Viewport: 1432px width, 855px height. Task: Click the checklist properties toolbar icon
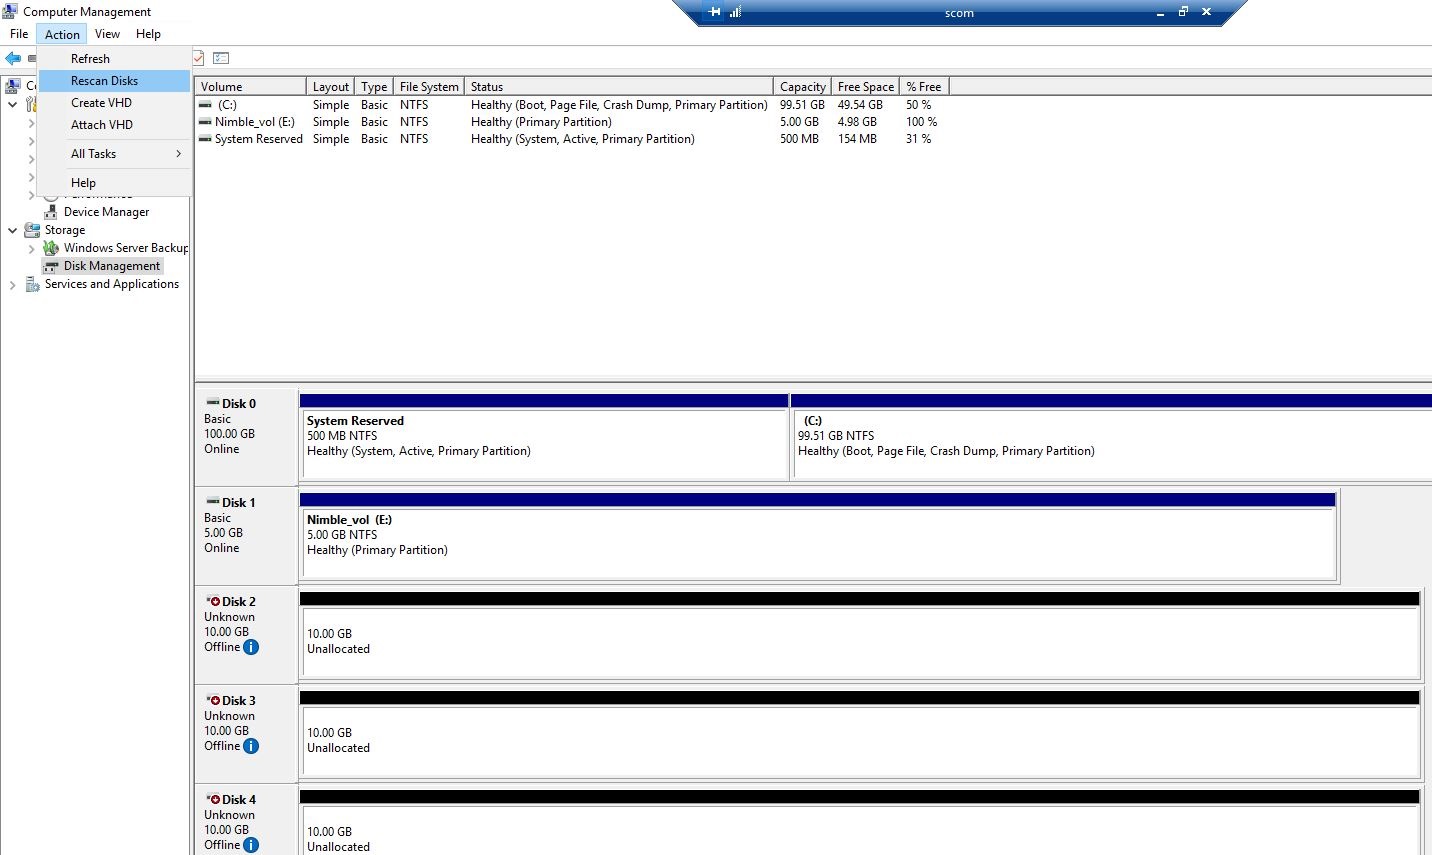221,58
